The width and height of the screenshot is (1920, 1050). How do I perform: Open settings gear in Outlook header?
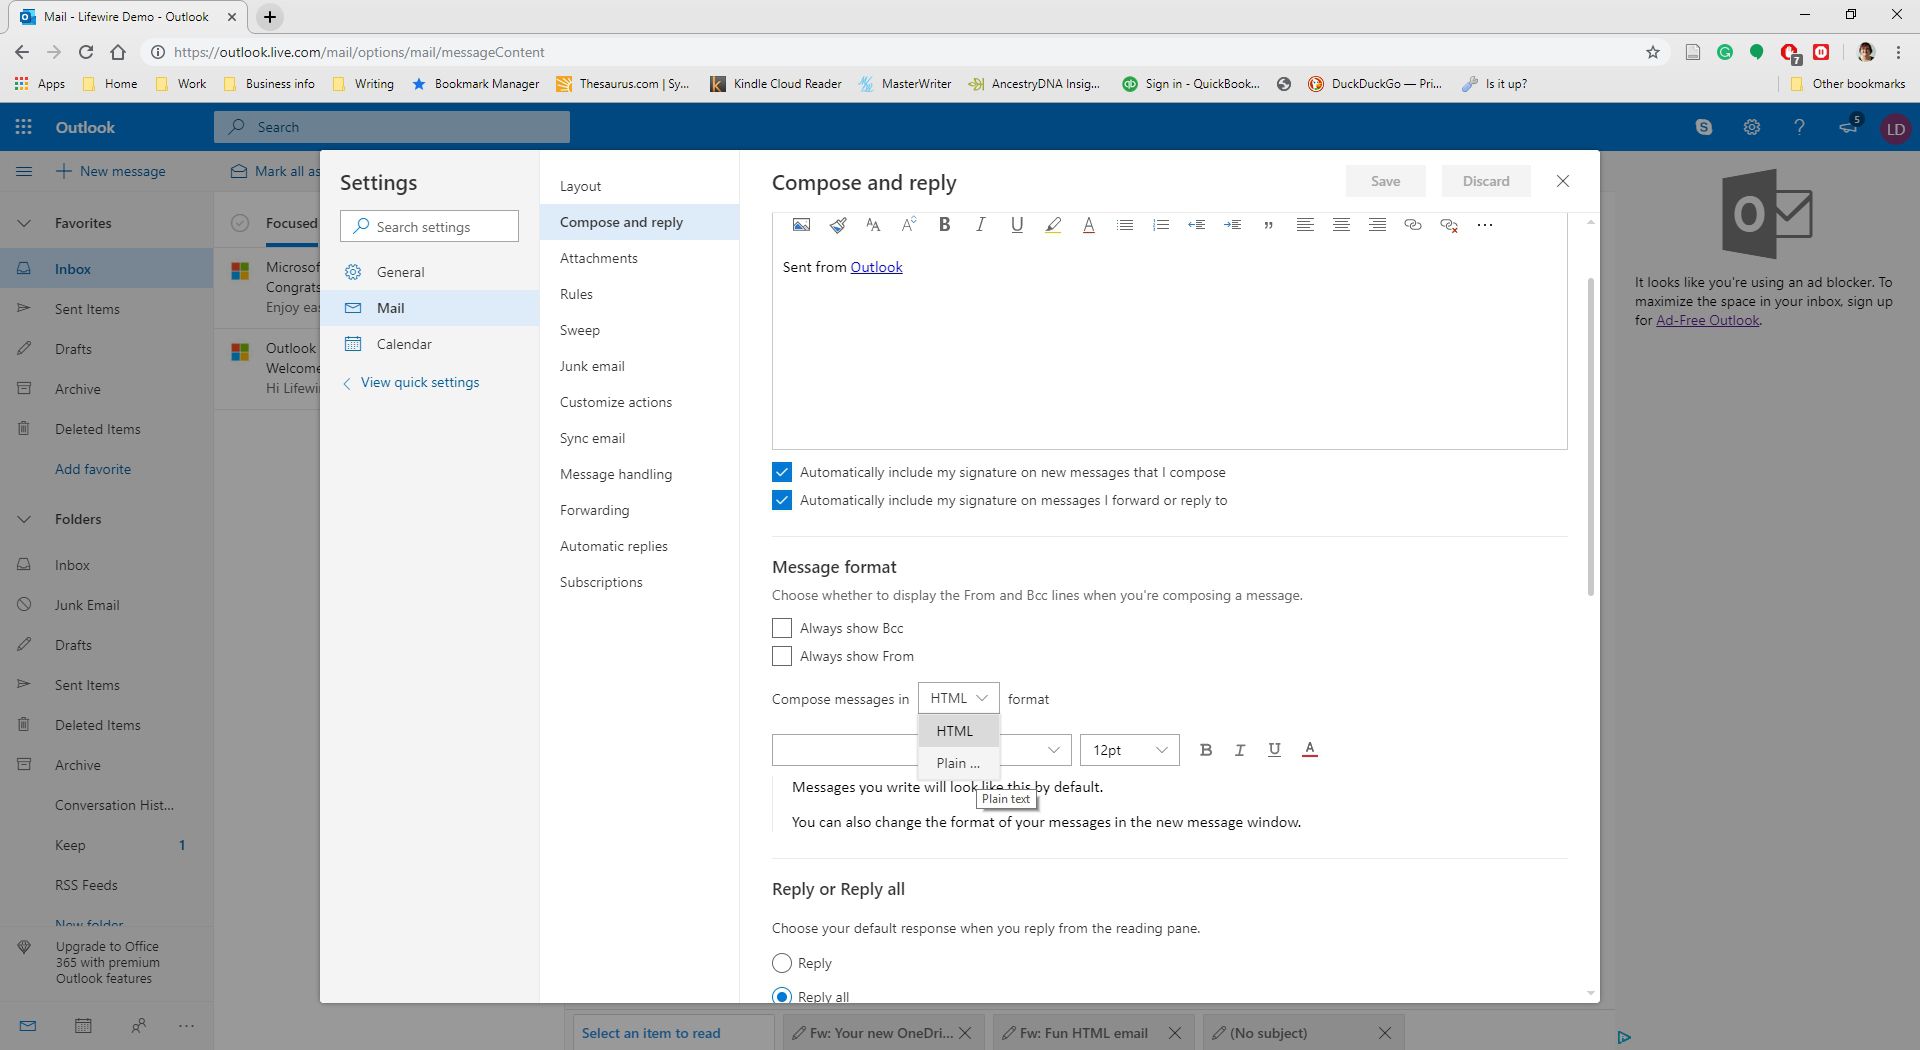[x=1752, y=127]
